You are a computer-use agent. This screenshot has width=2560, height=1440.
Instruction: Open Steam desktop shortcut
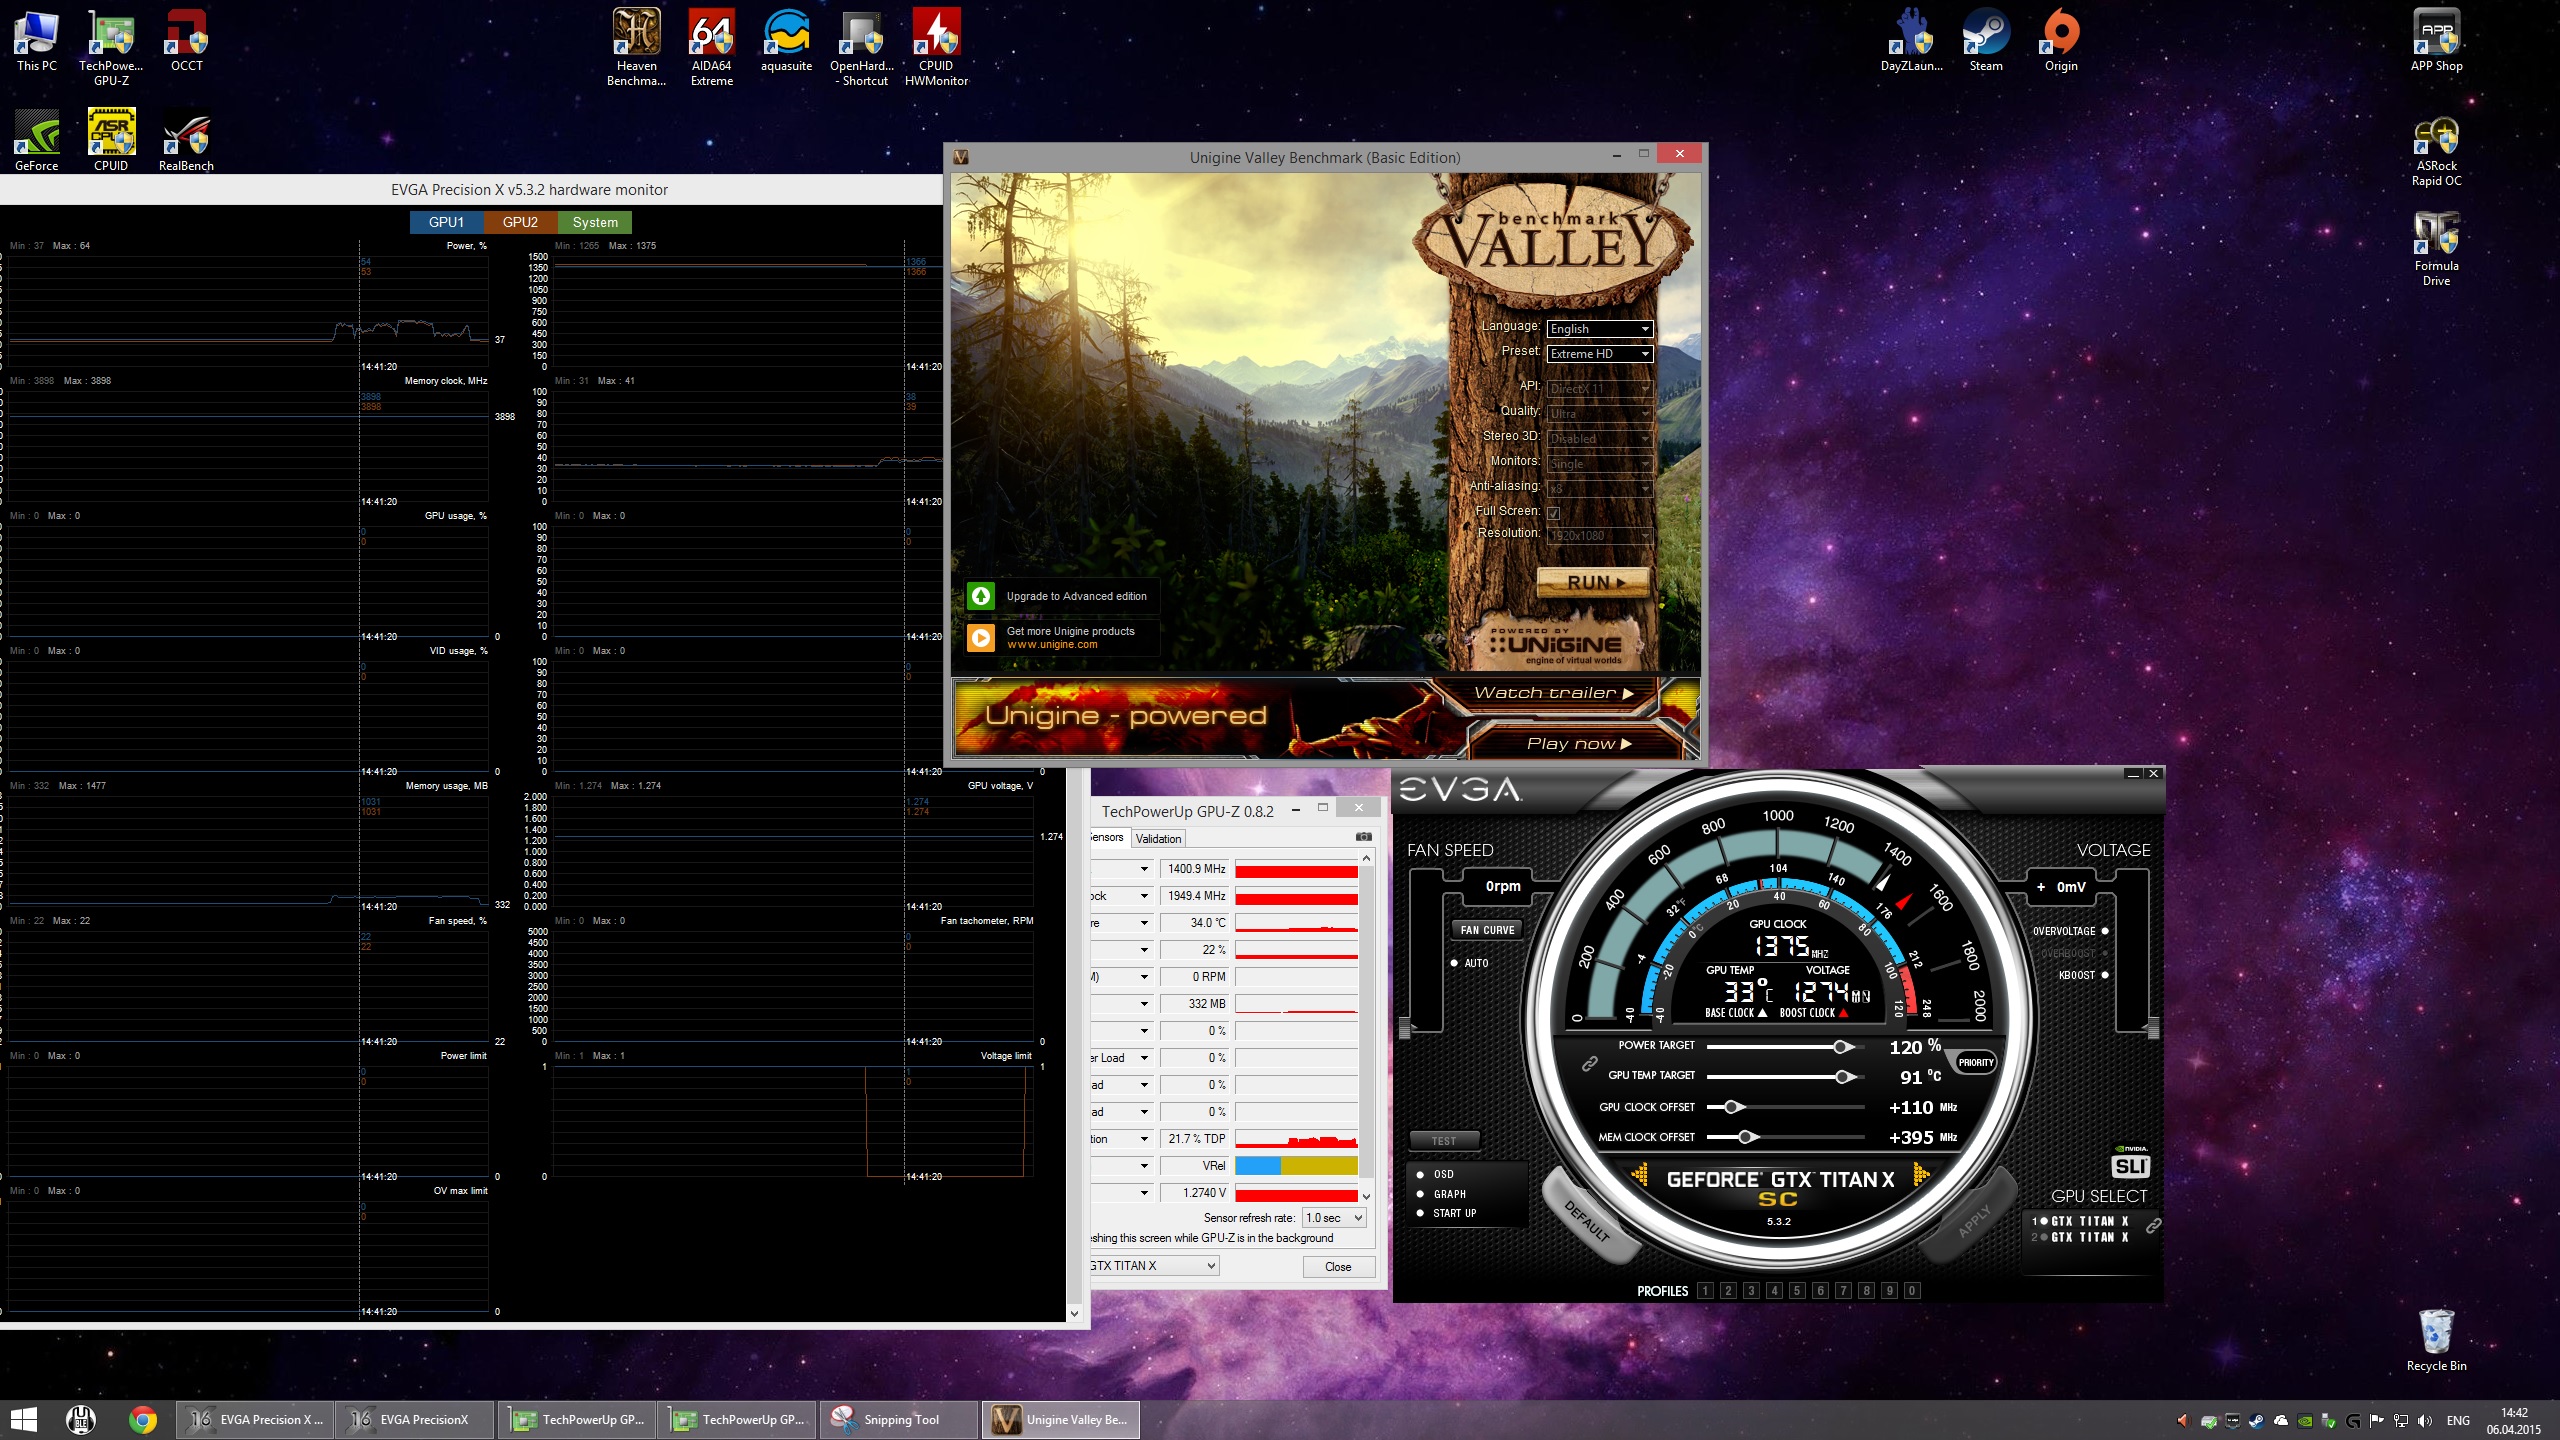coord(1986,40)
